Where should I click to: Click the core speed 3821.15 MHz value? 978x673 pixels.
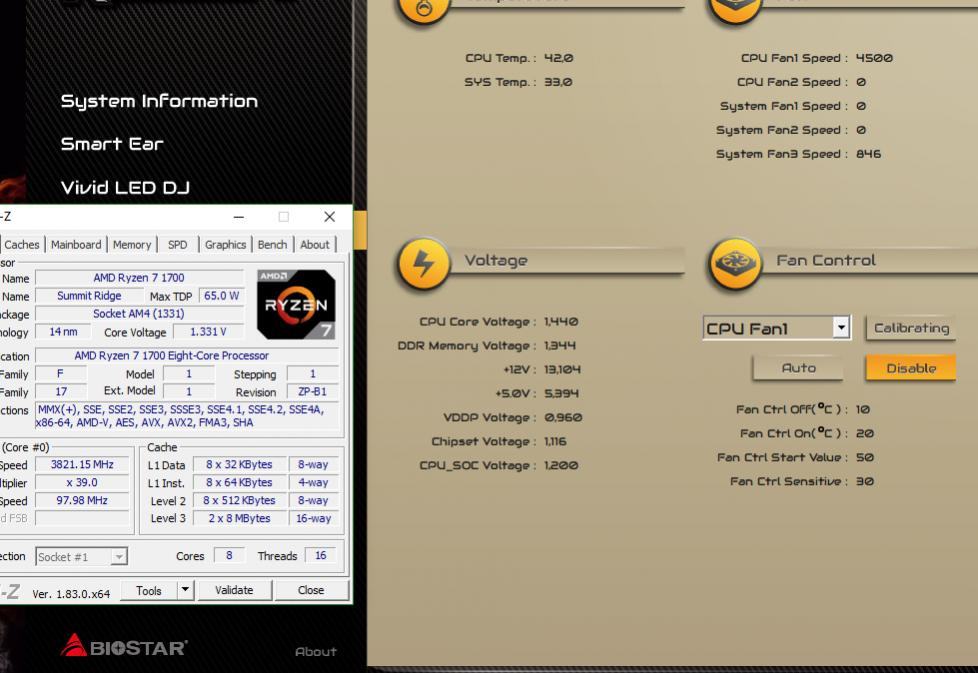click(82, 465)
